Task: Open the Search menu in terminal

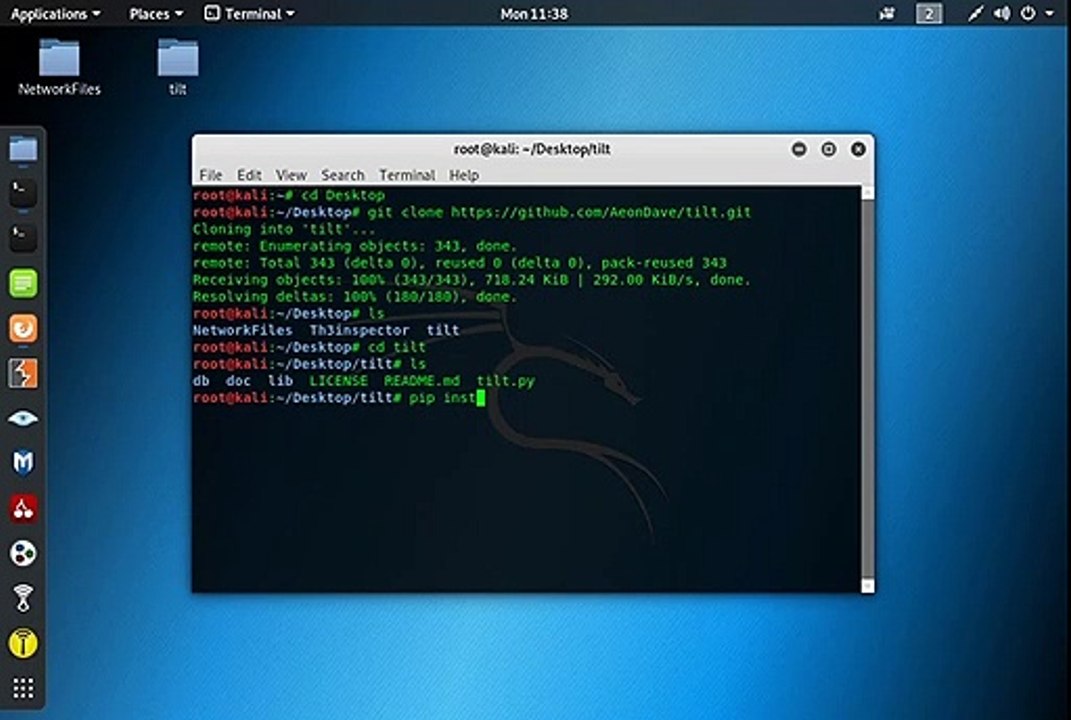Action: click(343, 176)
